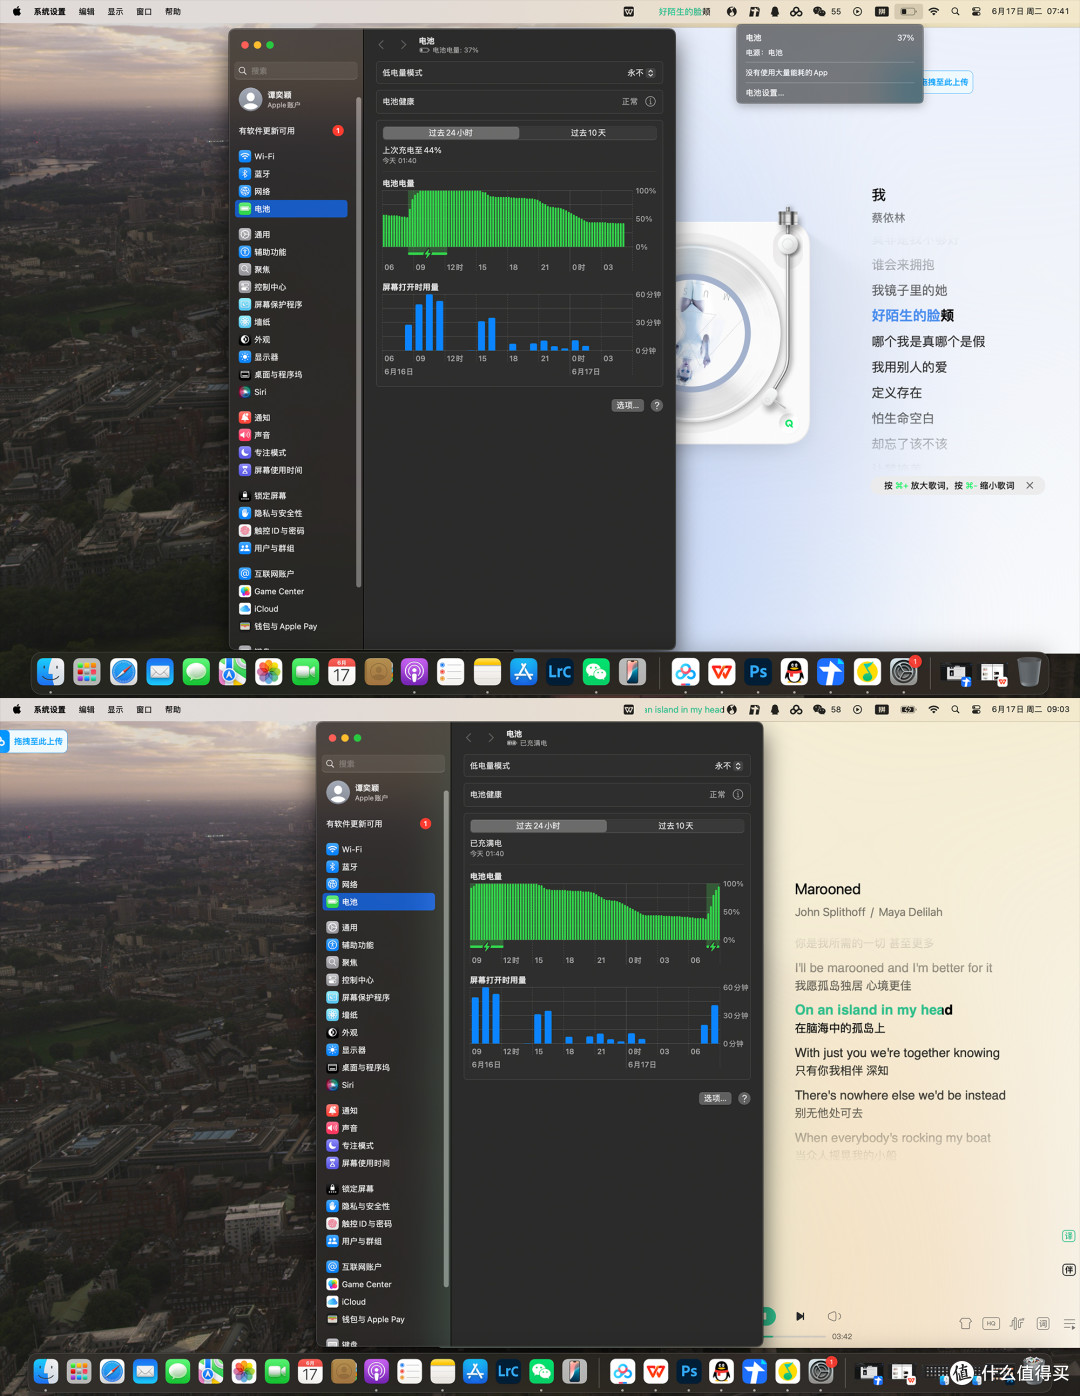Click the 搜索 field in the 37% settings window

click(x=296, y=71)
